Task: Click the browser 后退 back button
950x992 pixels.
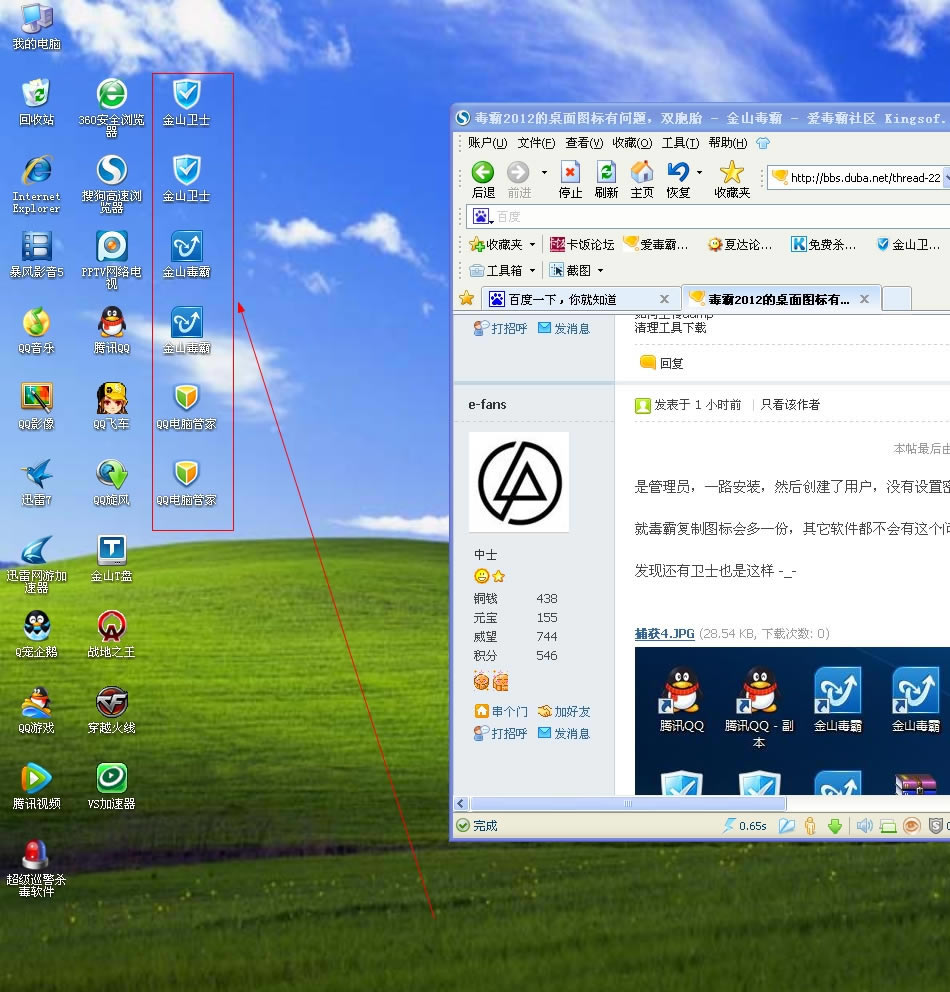Action: (483, 180)
